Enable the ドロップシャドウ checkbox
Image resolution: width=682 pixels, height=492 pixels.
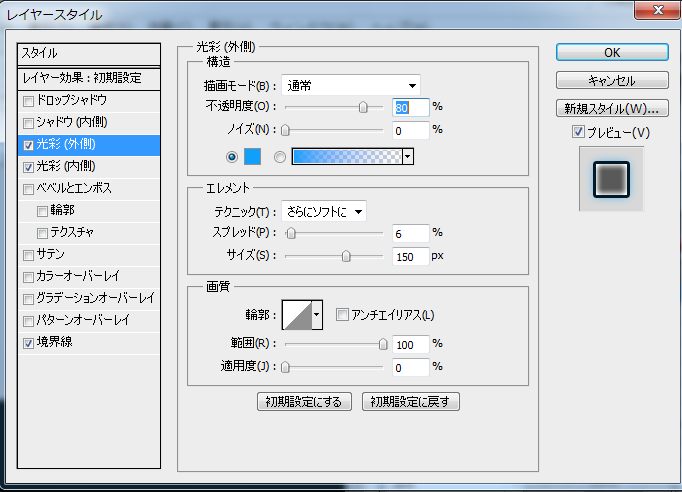click(28, 101)
